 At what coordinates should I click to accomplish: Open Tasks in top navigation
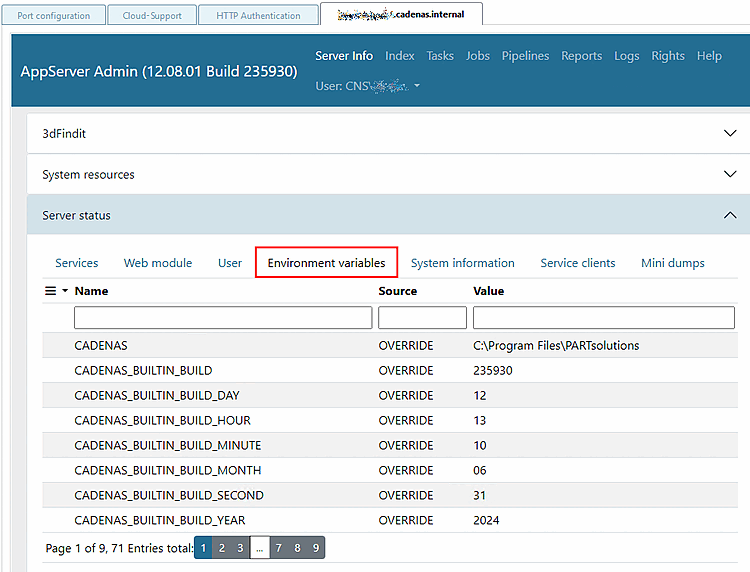click(x=440, y=56)
